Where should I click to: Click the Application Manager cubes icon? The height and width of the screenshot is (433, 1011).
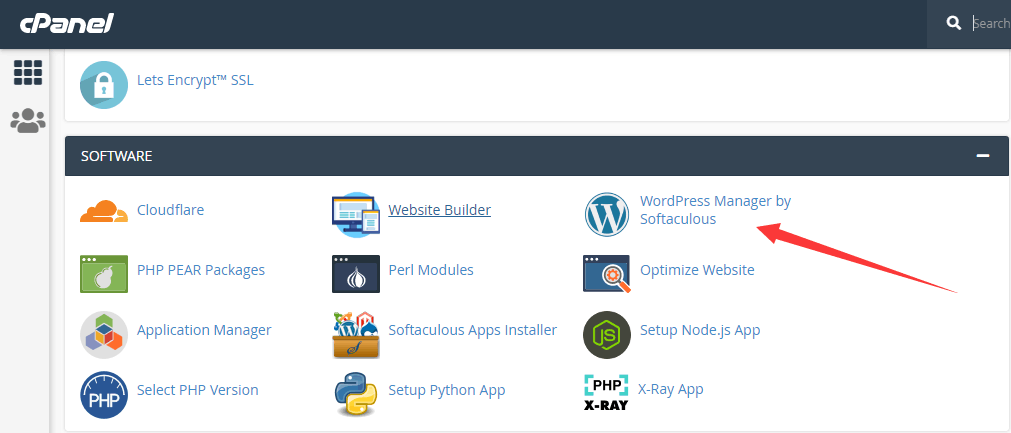(104, 335)
